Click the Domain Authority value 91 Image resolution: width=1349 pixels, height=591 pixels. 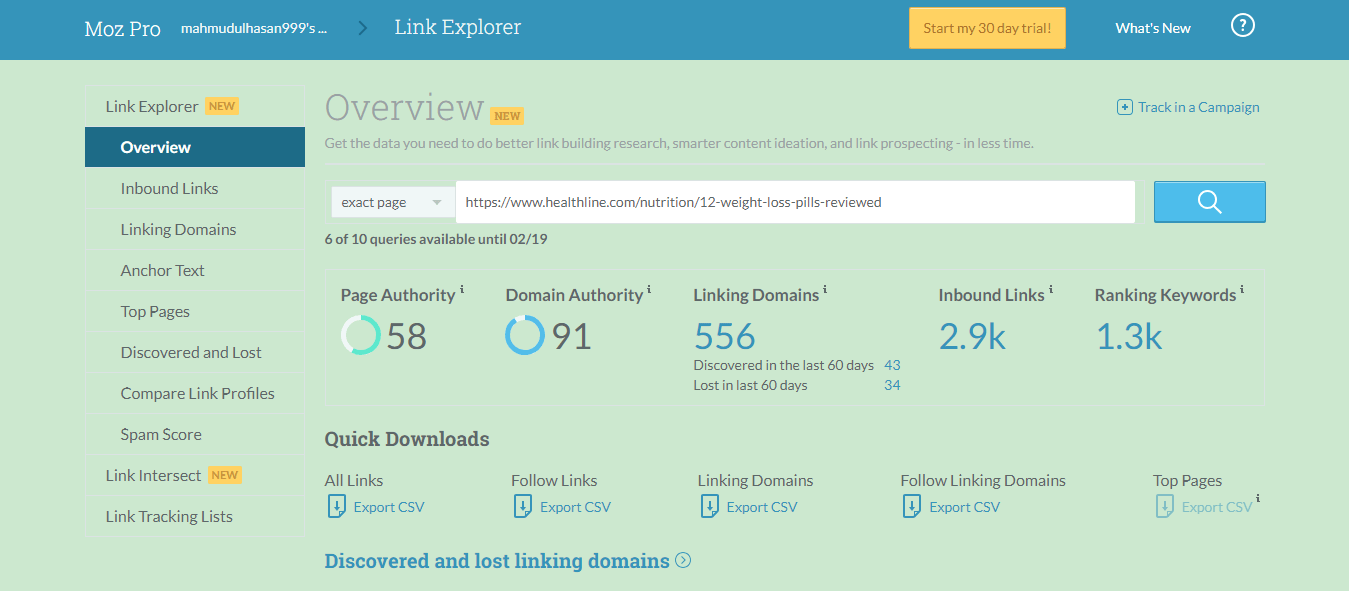pyautogui.click(x=572, y=336)
